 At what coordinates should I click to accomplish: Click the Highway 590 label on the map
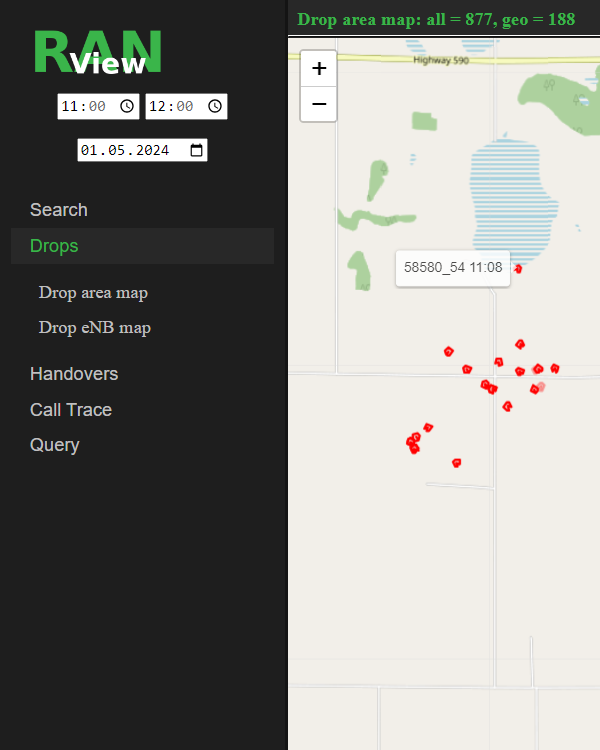442,61
